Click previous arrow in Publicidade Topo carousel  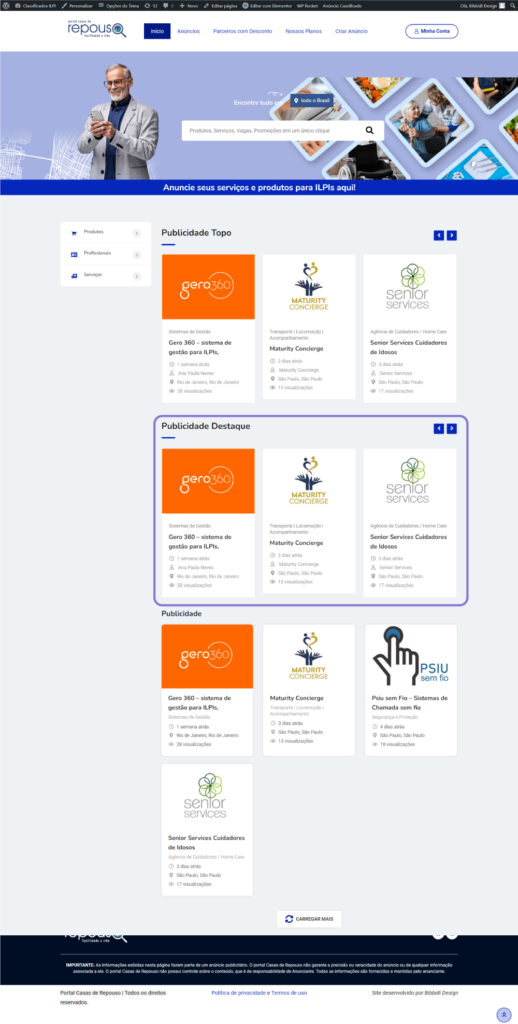tap(439, 235)
